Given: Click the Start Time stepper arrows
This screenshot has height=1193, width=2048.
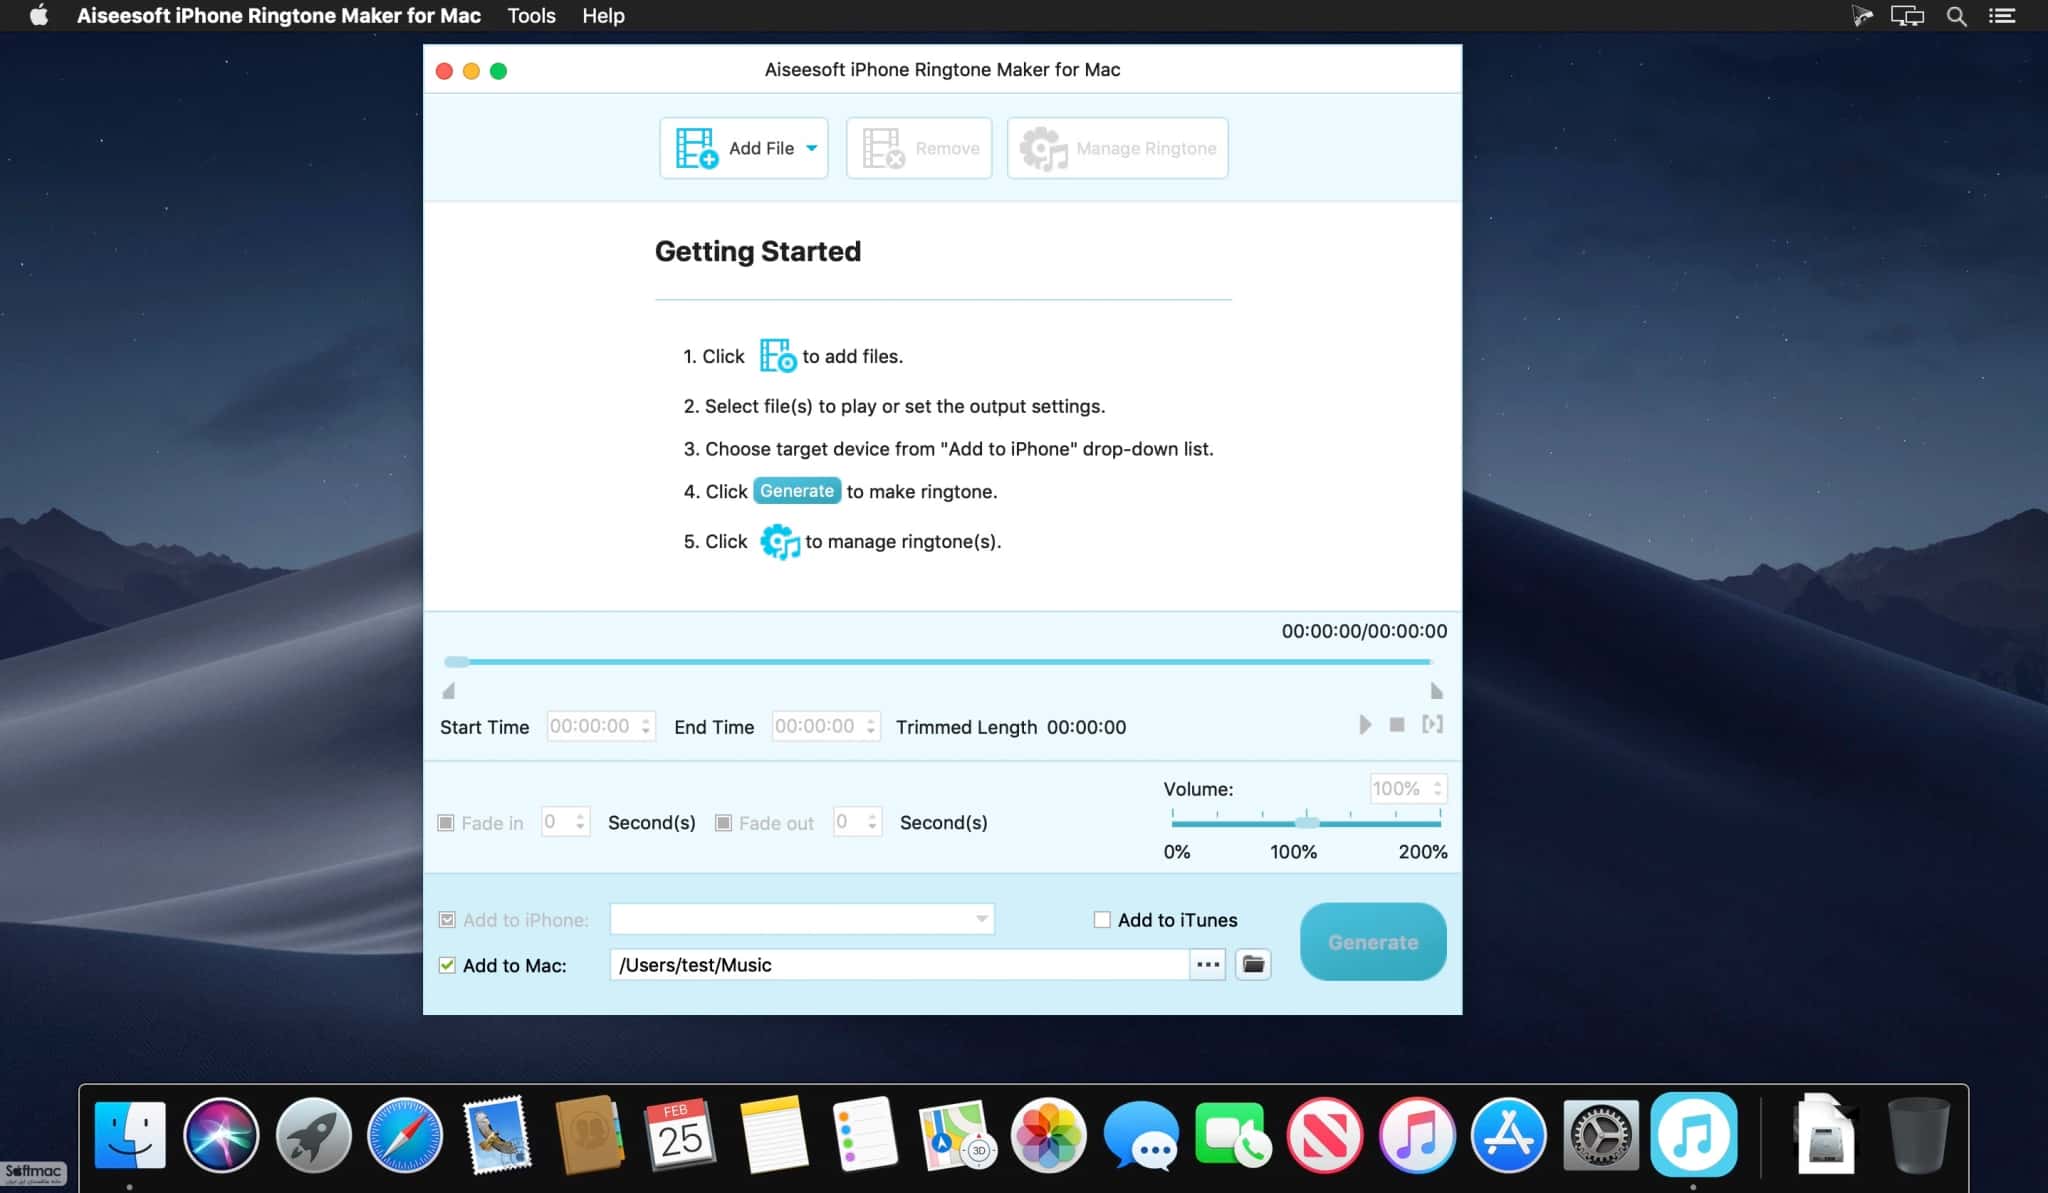Looking at the screenshot, I should click(x=646, y=727).
